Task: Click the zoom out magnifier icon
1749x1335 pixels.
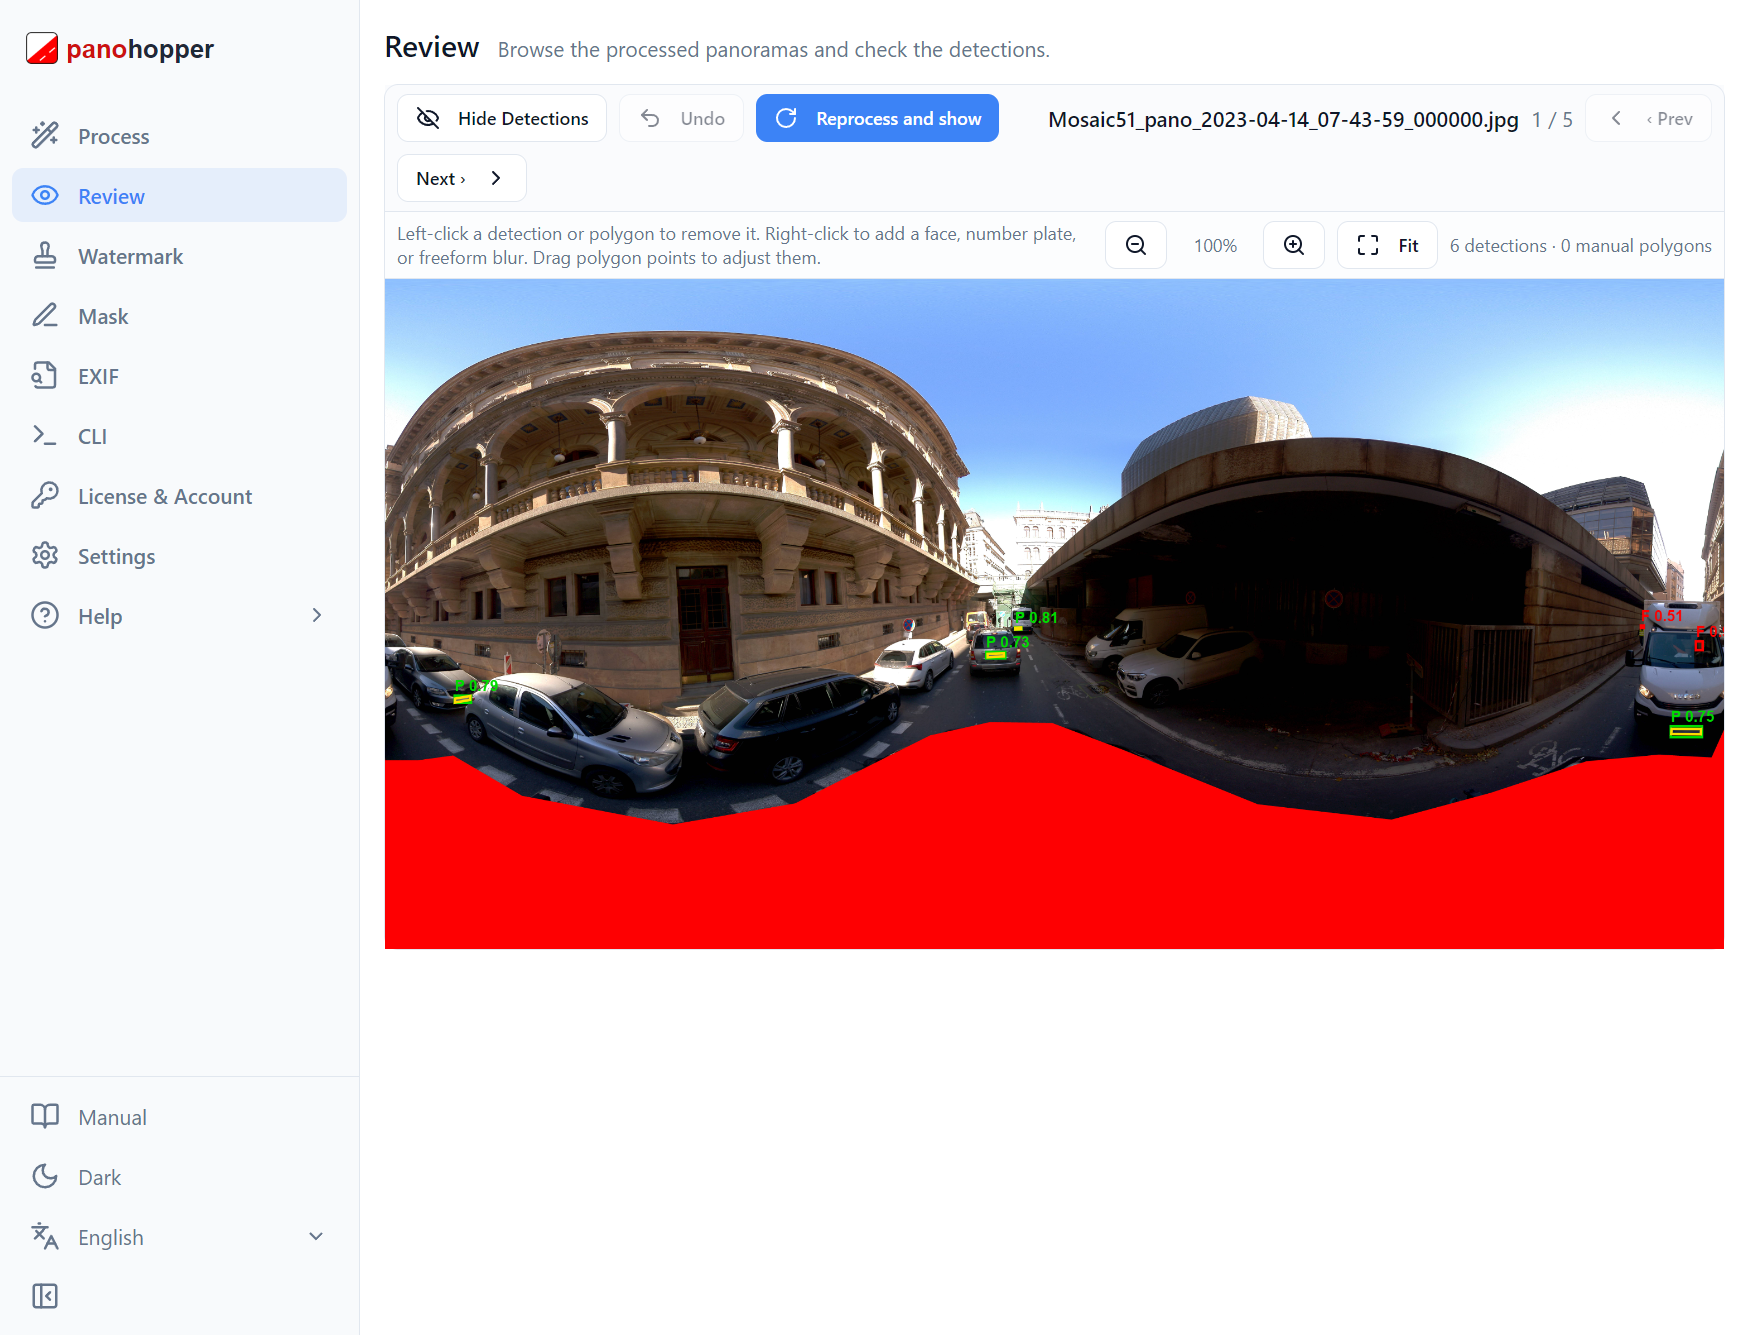Action: [1135, 245]
